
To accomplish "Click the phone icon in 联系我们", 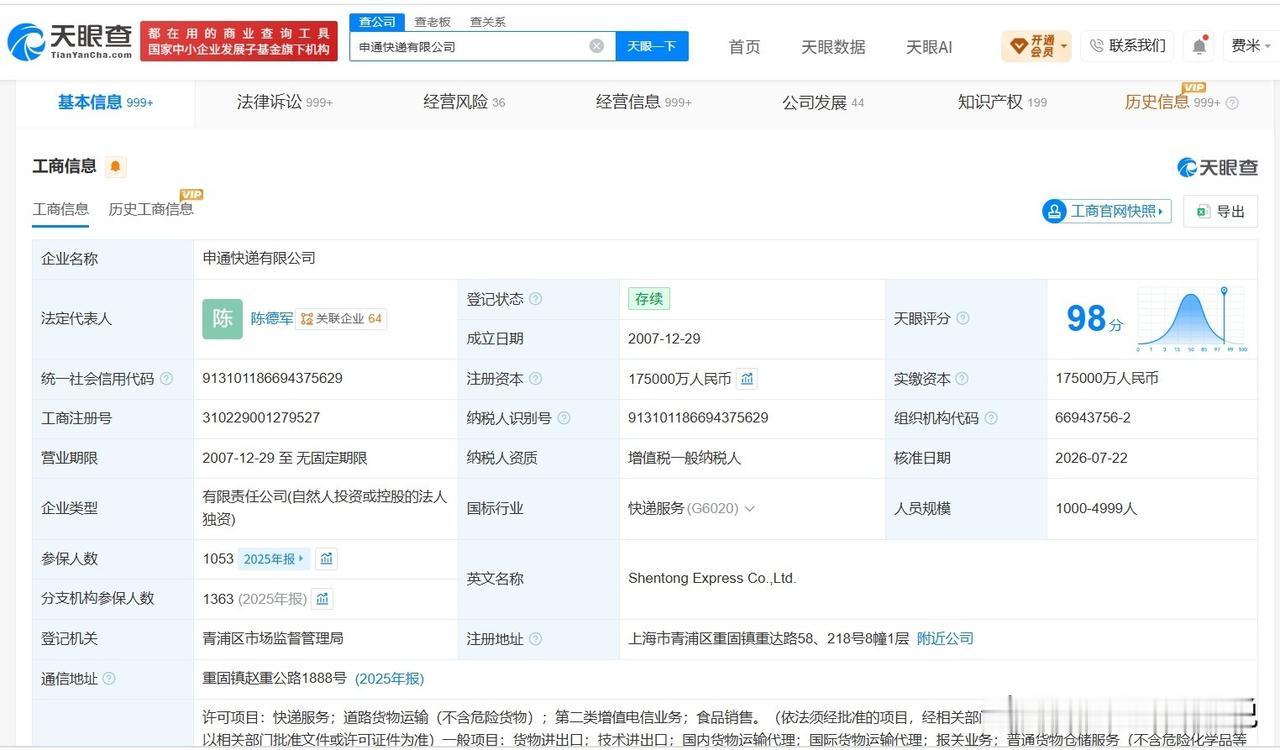I will point(1096,46).
